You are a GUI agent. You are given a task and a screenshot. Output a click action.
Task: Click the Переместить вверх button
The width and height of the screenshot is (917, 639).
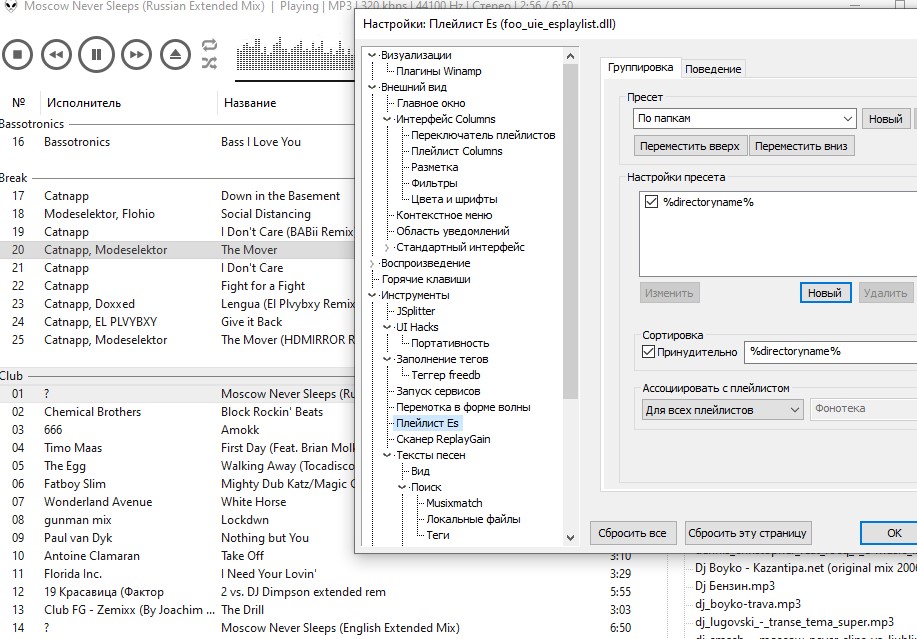(x=690, y=146)
